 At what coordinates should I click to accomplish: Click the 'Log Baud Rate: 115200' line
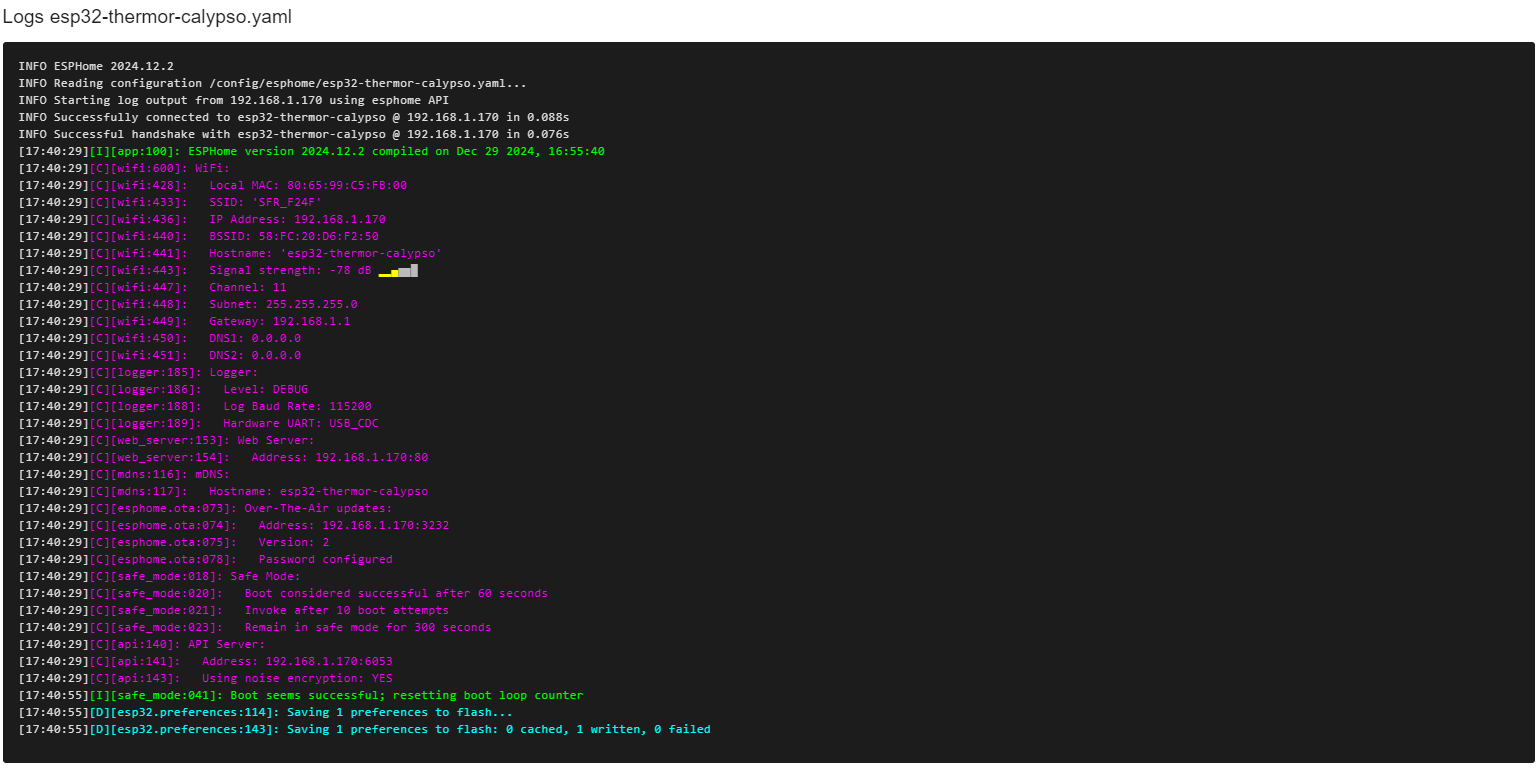click(x=195, y=406)
